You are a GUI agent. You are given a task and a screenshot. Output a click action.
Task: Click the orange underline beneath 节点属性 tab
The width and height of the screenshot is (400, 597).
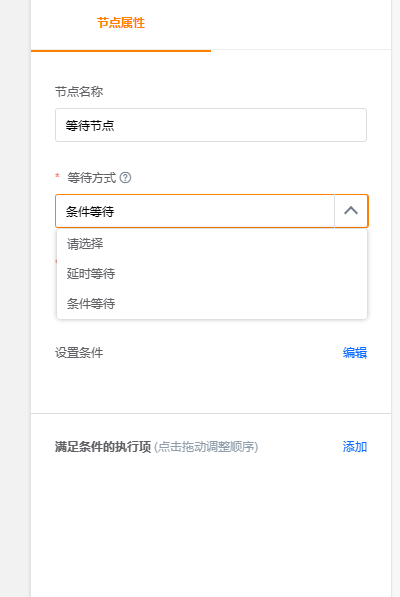(121, 50)
